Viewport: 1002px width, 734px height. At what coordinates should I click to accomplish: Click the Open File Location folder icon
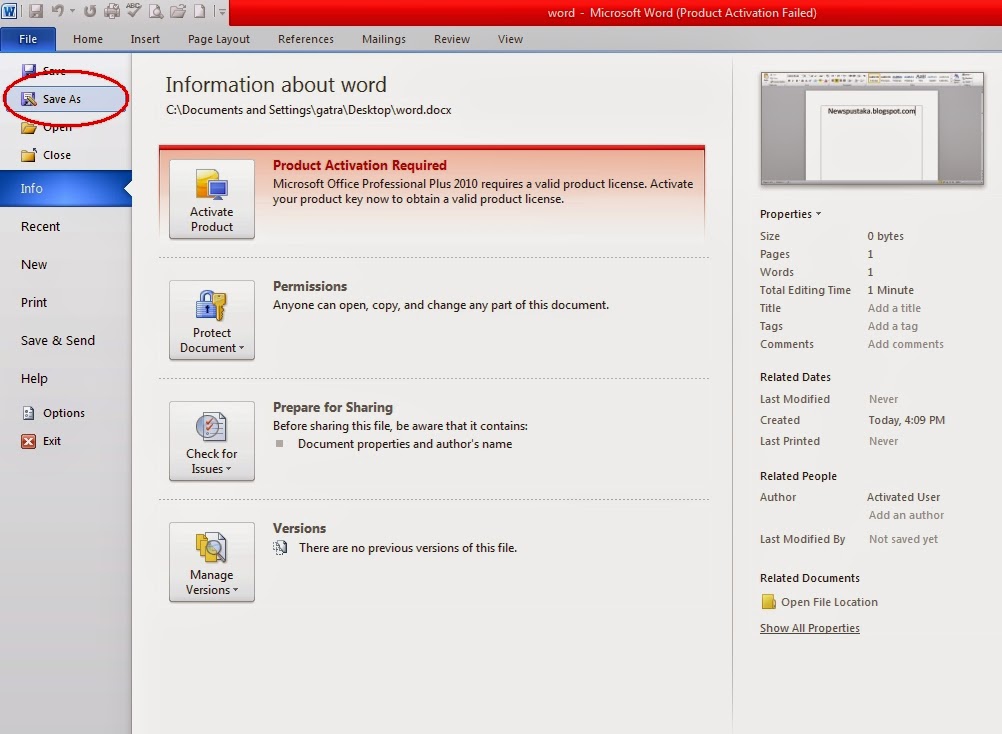[768, 602]
